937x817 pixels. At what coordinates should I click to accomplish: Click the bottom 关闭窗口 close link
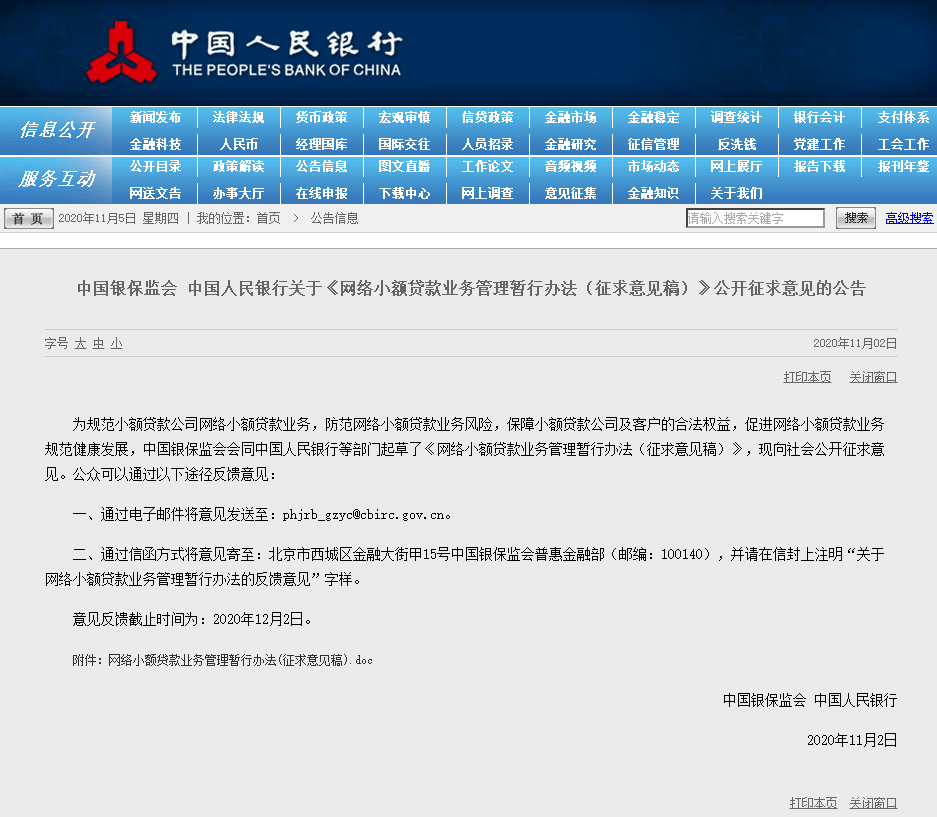pos(873,803)
